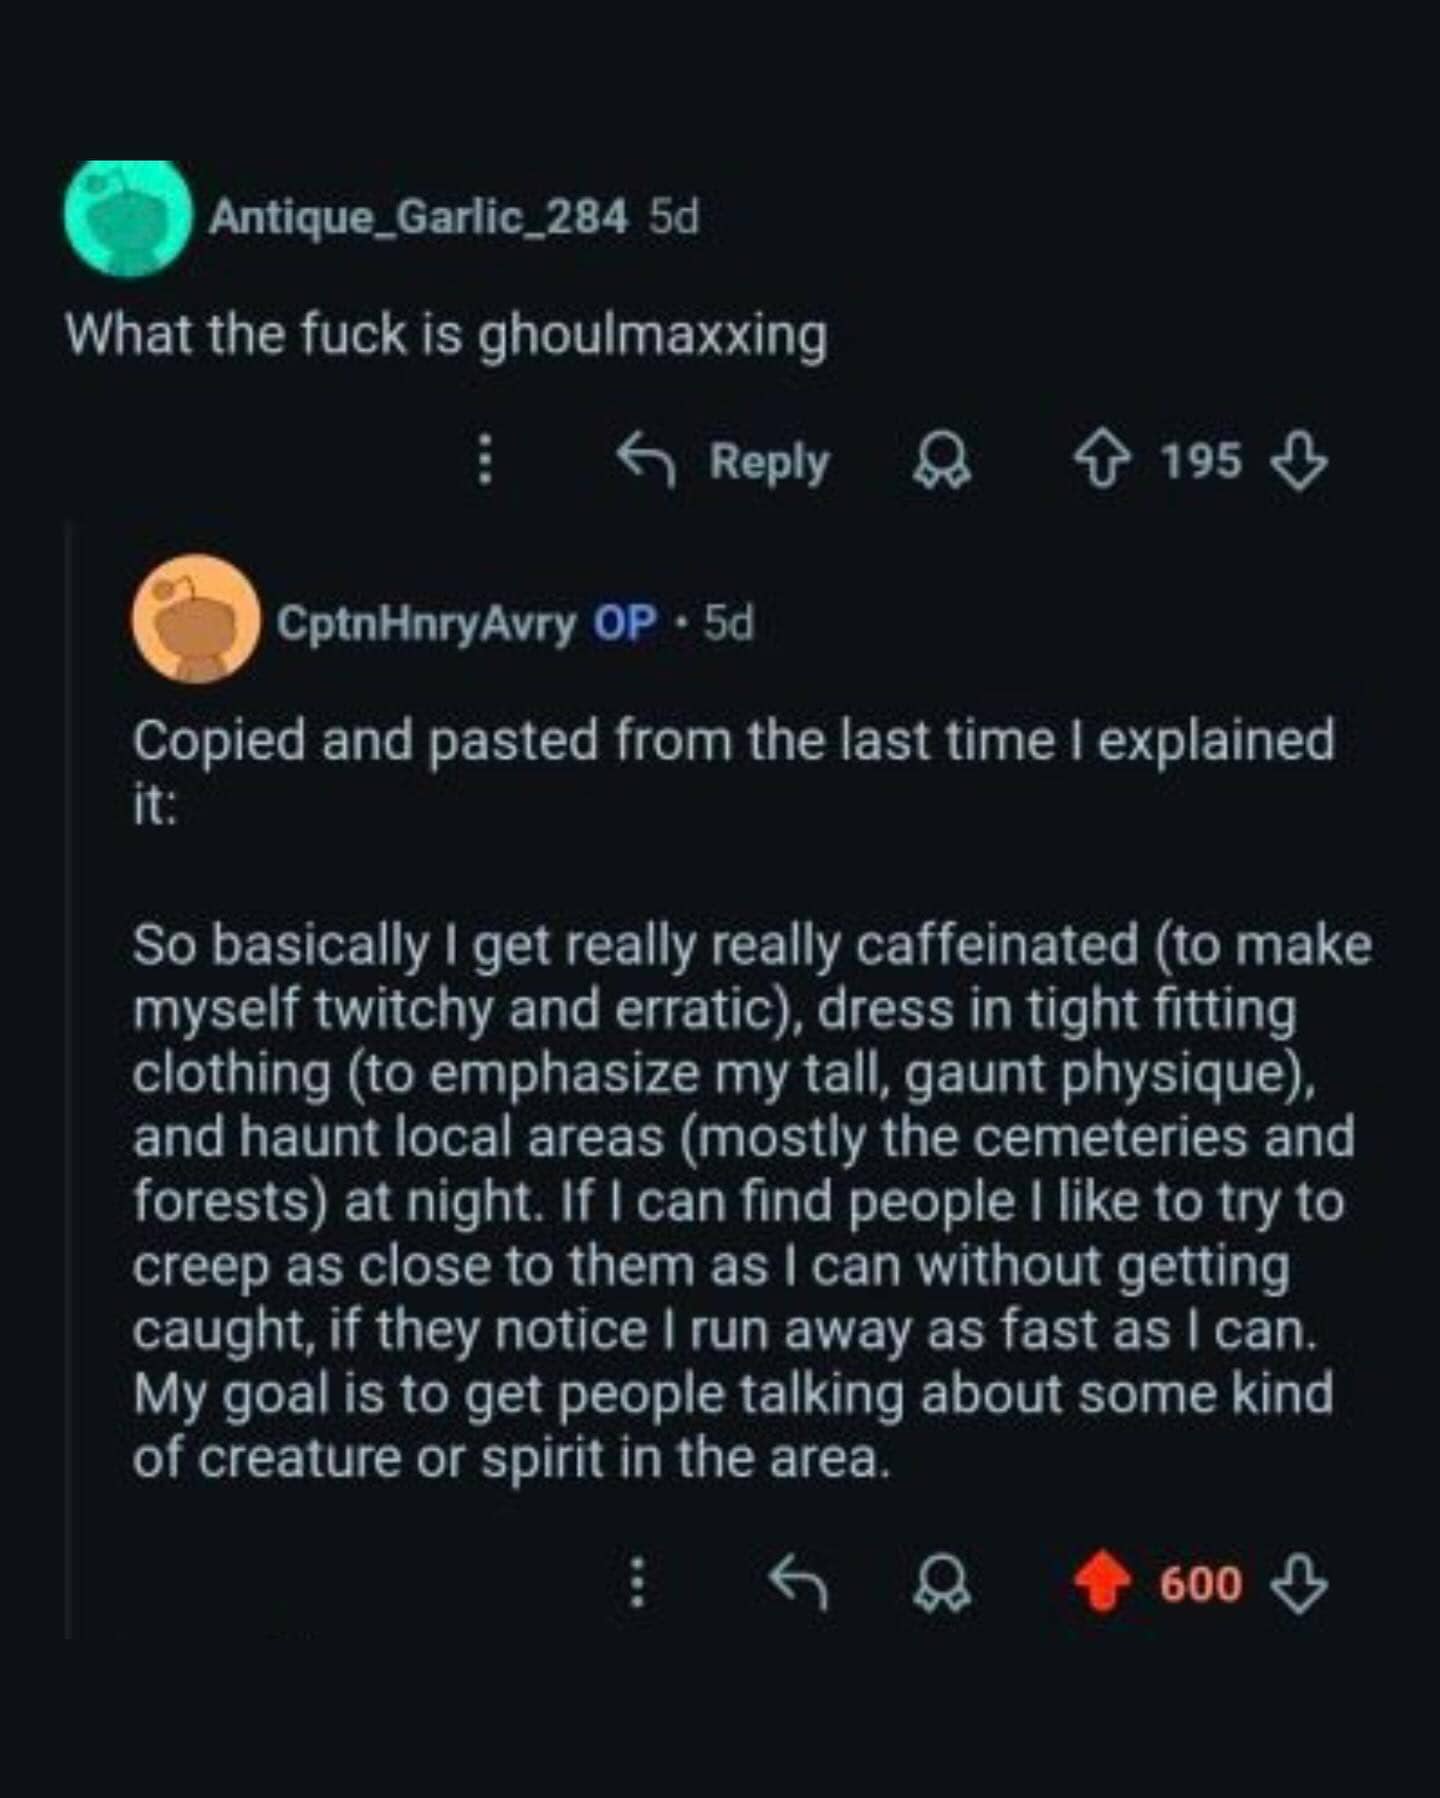Award CptnHnryAvry's ghoulmaxxing explanation

[x=943, y=1583]
